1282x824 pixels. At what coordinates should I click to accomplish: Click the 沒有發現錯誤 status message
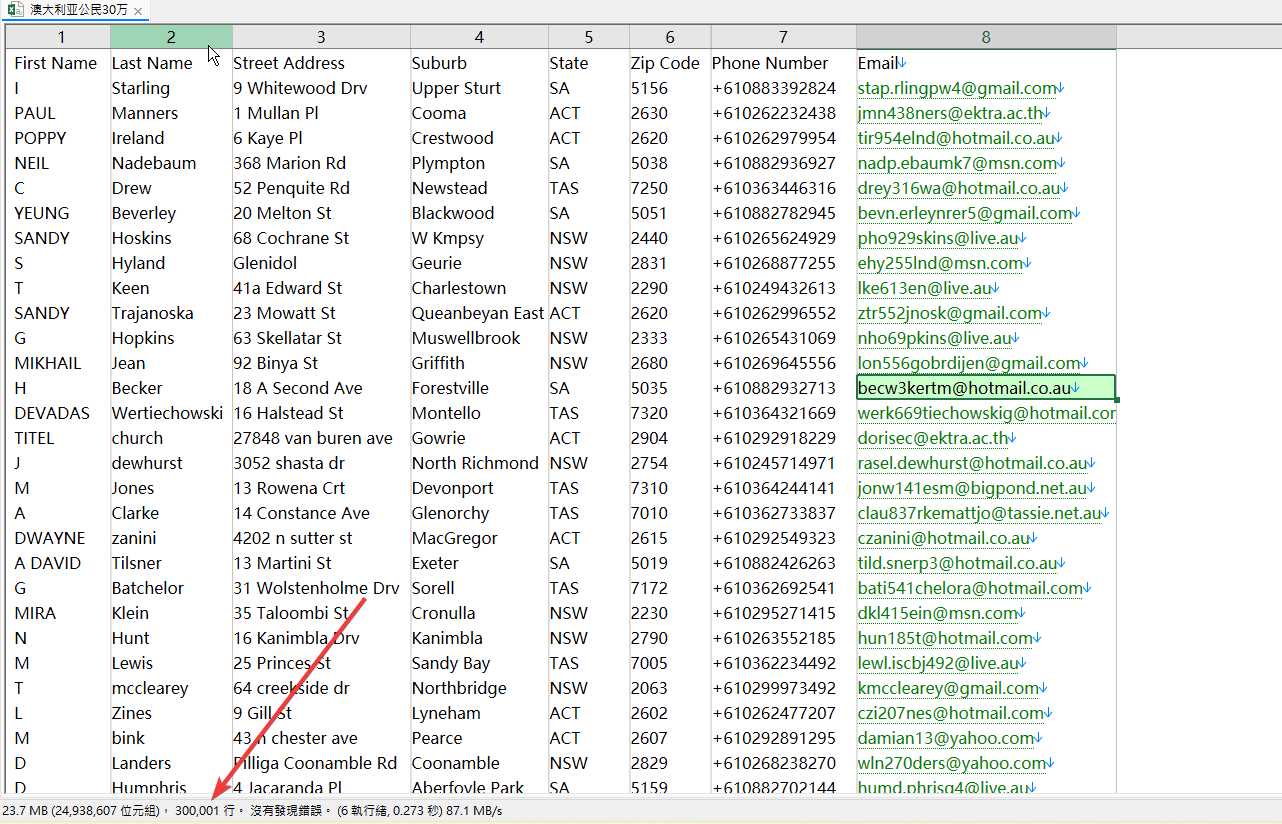click(288, 810)
